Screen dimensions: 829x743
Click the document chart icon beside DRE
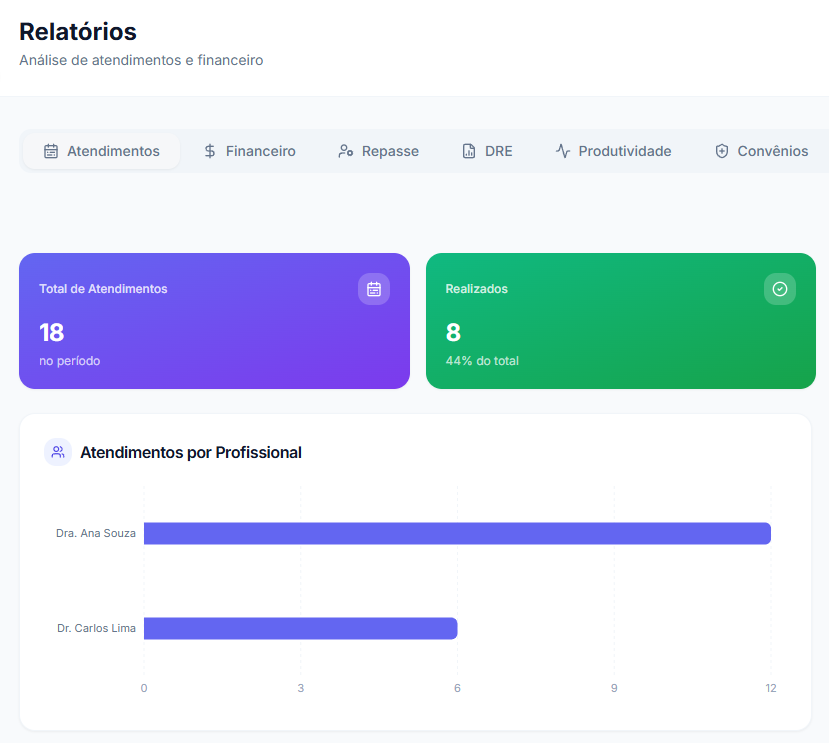pos(469,151)
